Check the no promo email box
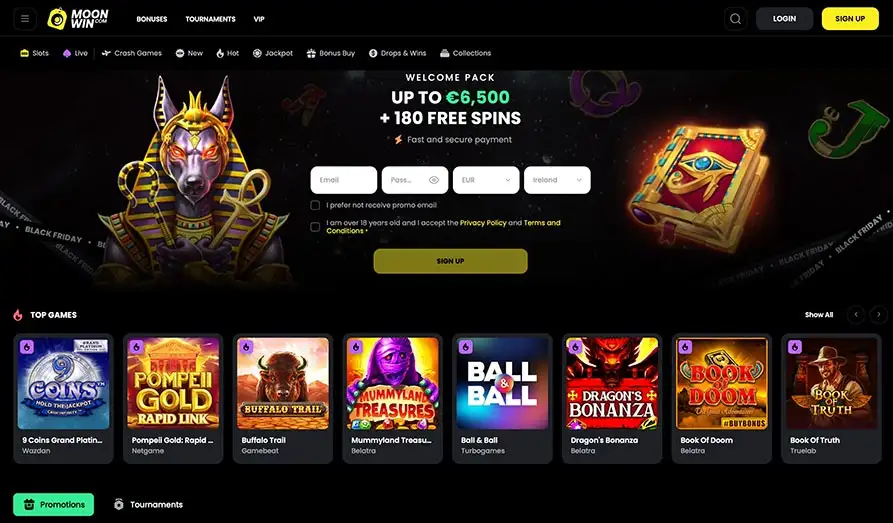This screenshot has height=523, width=893. [315, 205]
